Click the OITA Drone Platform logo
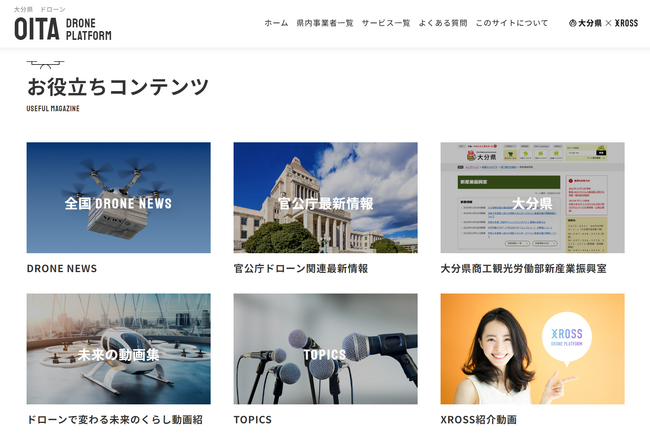Image resolution: width=650 pixels, height=433 pixels. pos(63,28)
